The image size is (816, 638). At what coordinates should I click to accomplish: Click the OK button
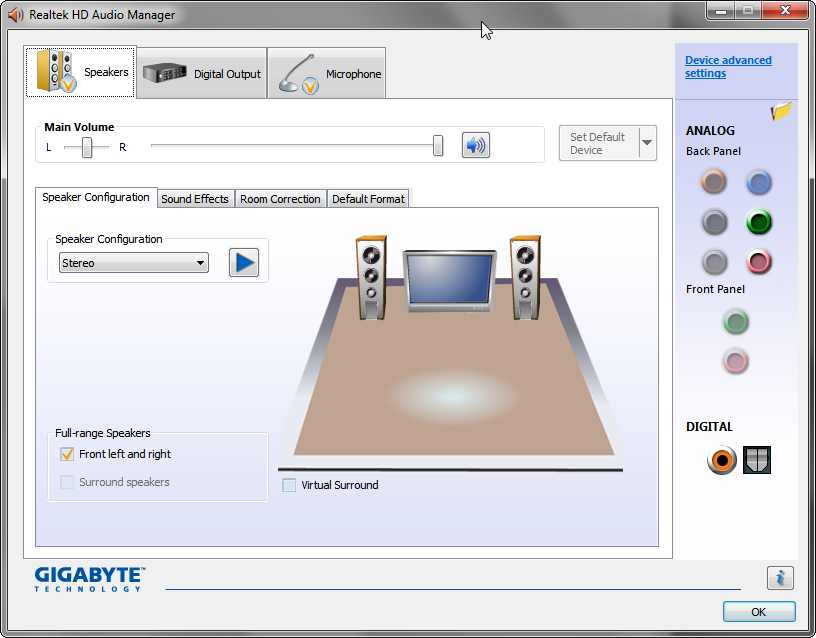(x=759, y=611)
